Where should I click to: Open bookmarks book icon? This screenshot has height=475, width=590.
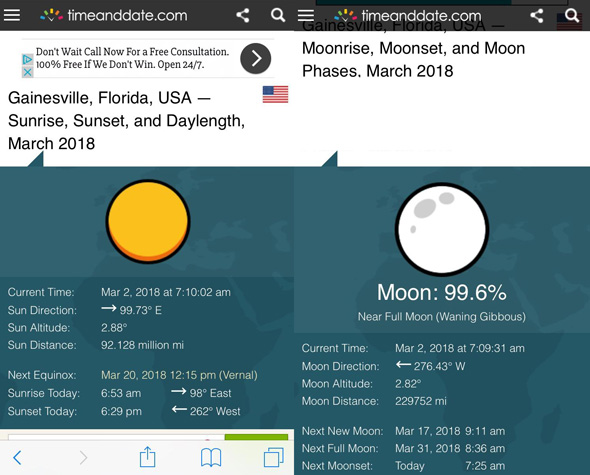click(211, 458)
